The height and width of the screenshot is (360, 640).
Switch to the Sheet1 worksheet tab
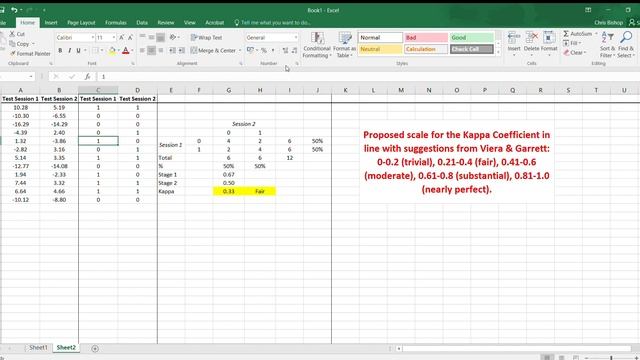click(x=38, y=348)
